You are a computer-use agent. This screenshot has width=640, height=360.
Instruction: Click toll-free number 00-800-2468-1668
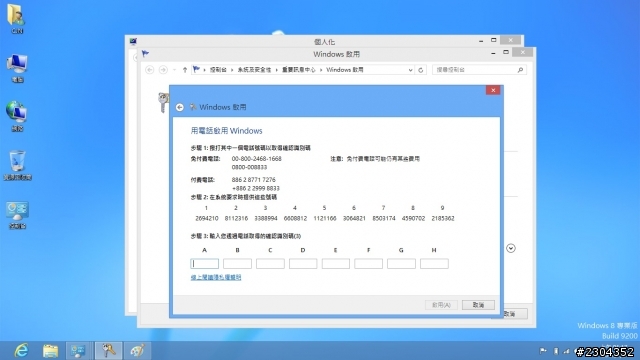coord(257,159)
